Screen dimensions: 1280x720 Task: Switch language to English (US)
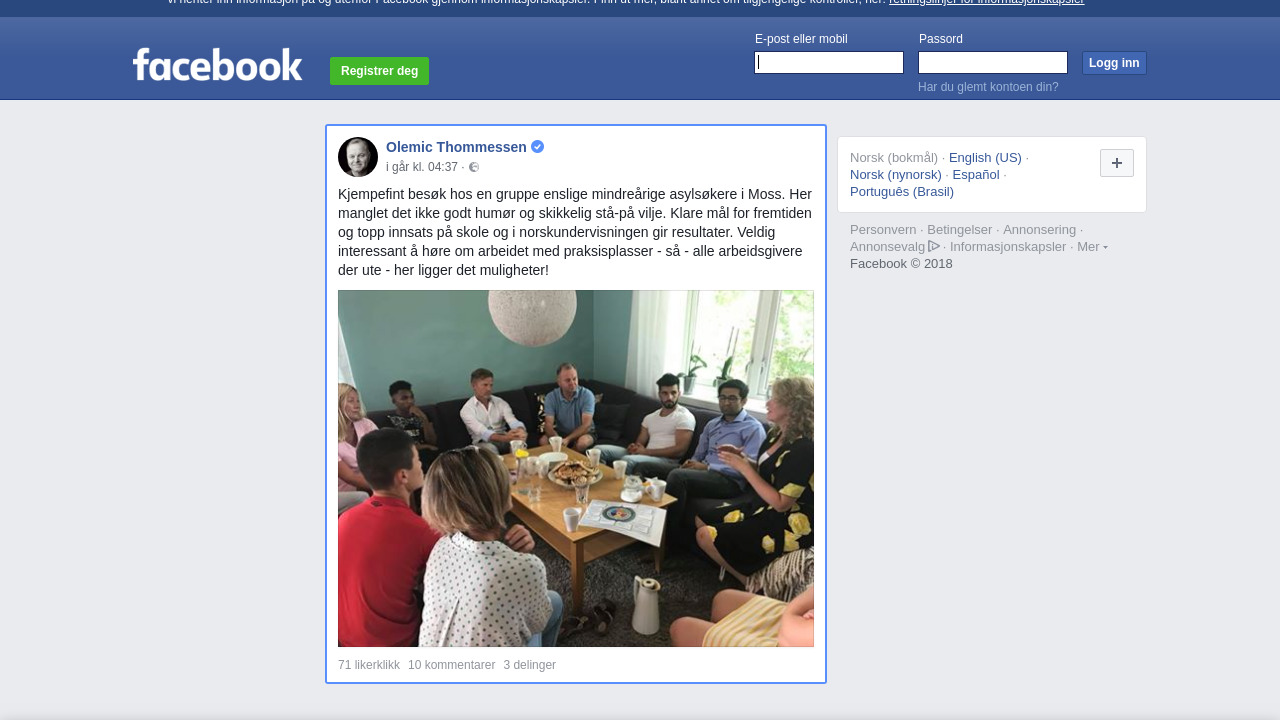click(985, 158)
